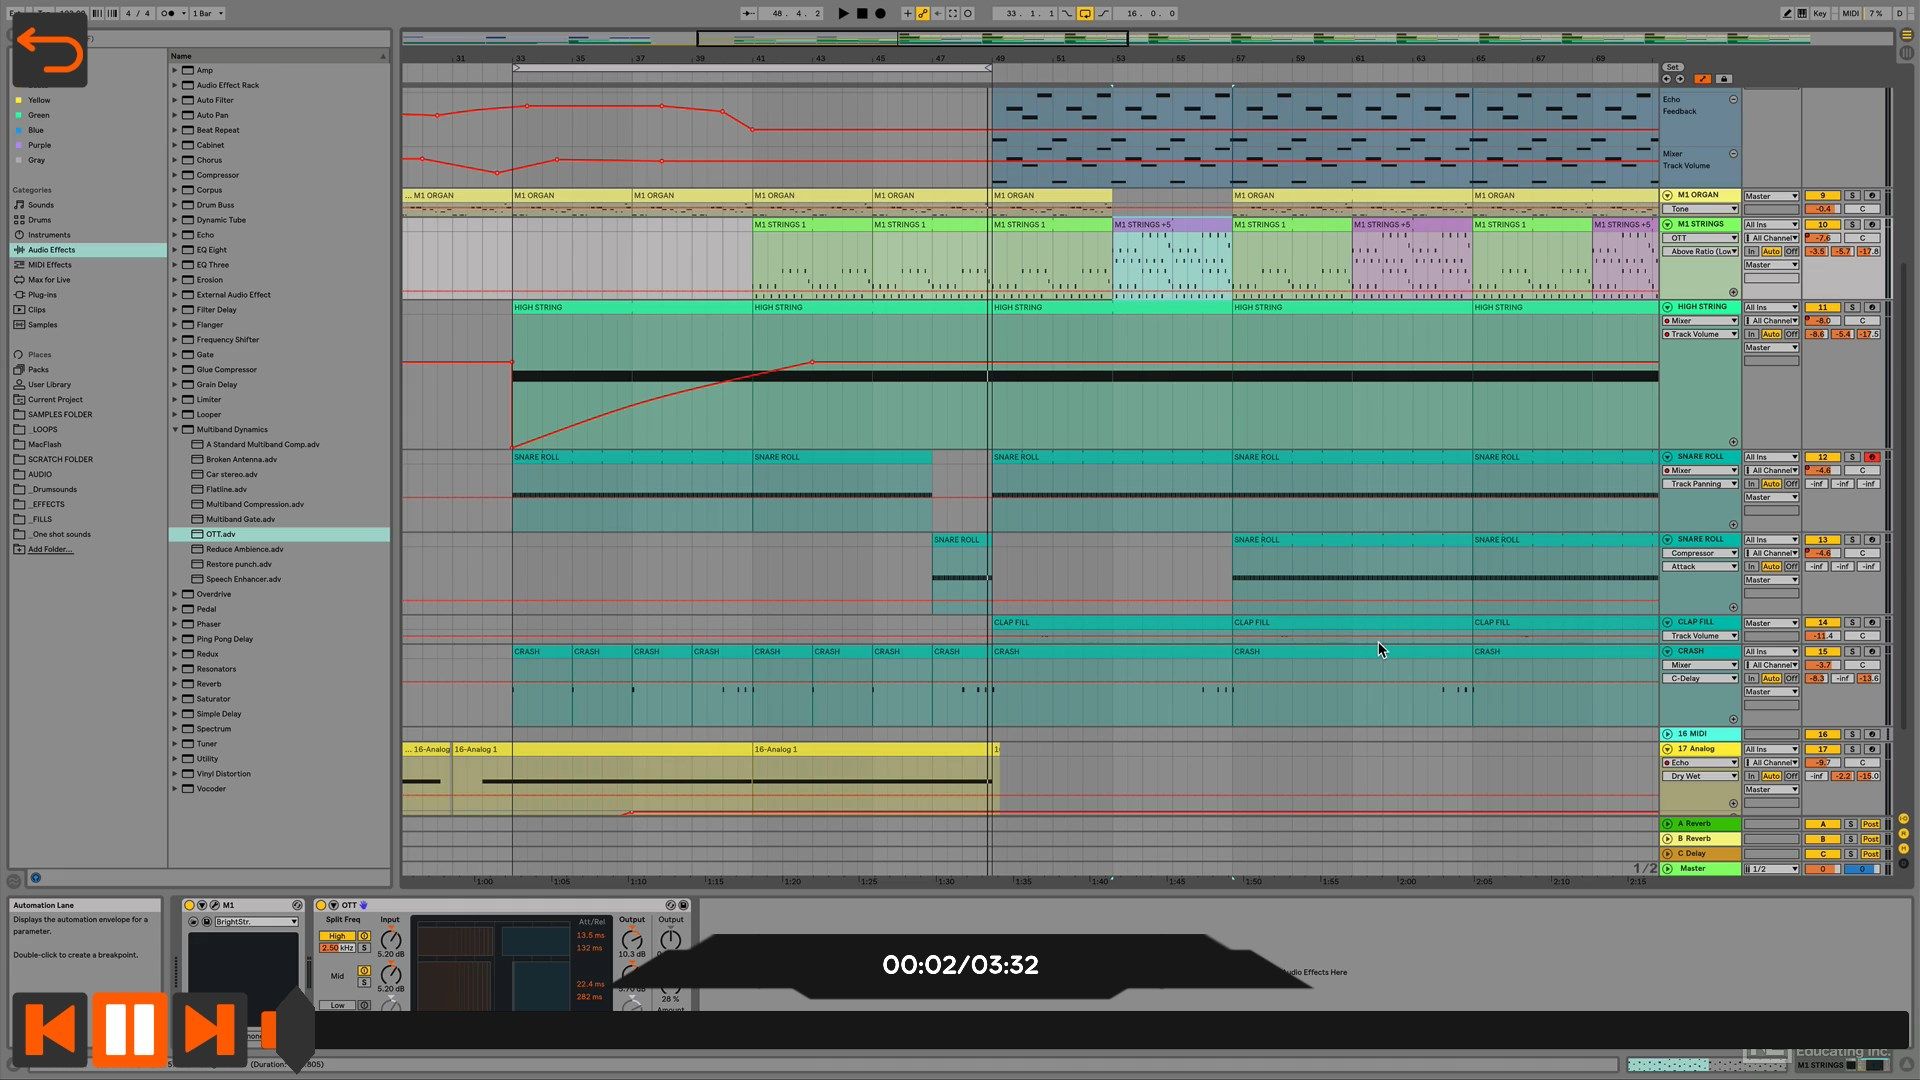Click the Stop button in the transport bar
1920x1080 pixels.
pyautogui.click(x=862, y=13)
